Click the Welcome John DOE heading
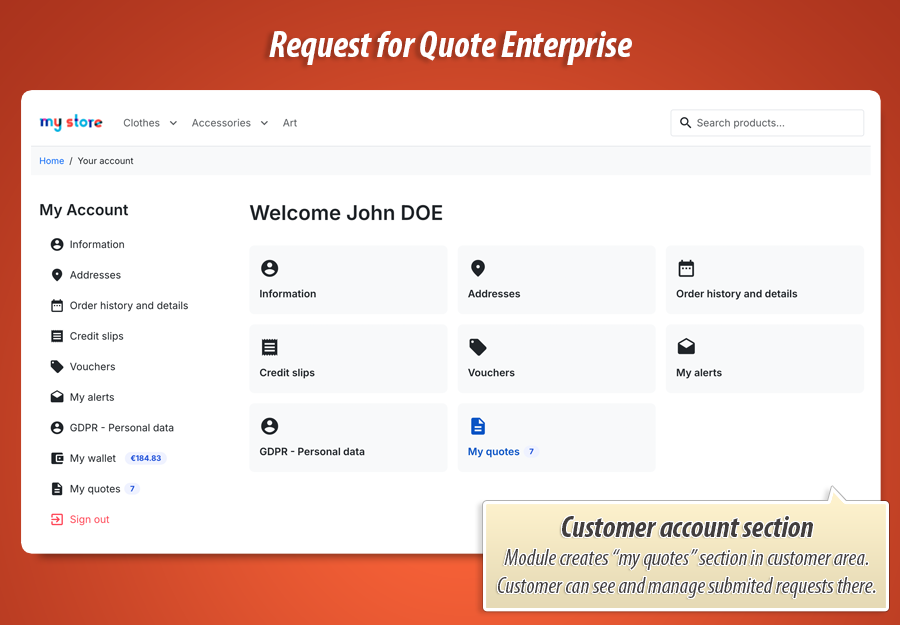Viewport: 900px width, 625px height. 346,213
